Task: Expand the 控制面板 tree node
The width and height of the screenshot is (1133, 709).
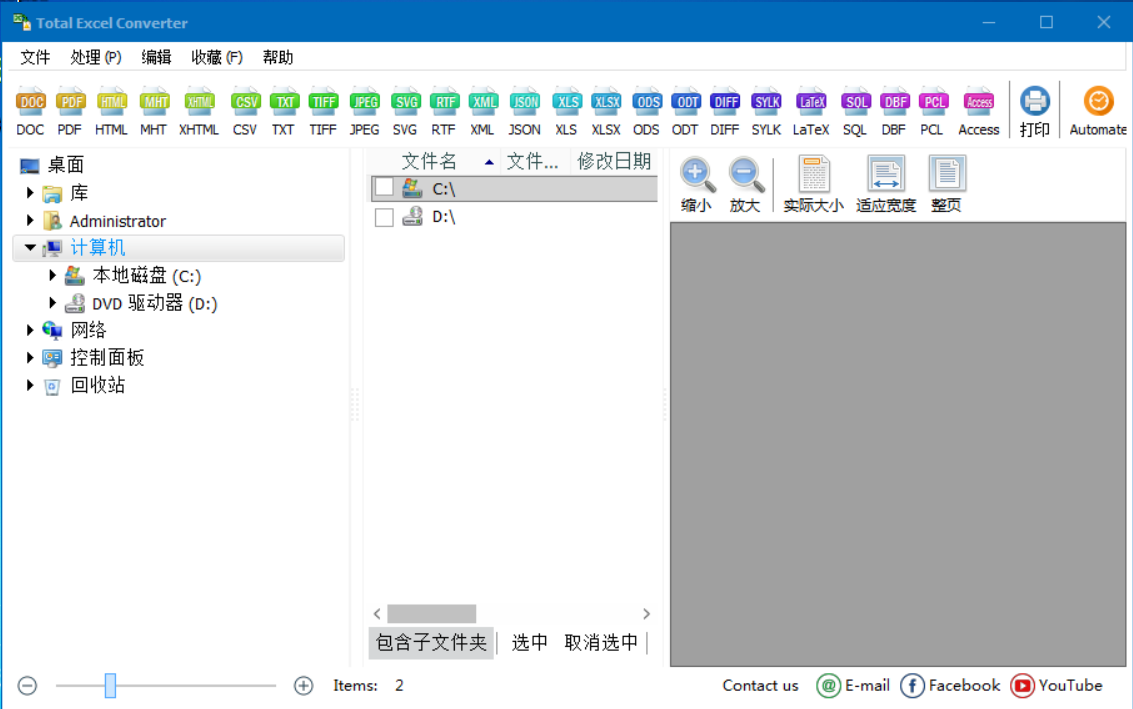Action: pos(30,358)
